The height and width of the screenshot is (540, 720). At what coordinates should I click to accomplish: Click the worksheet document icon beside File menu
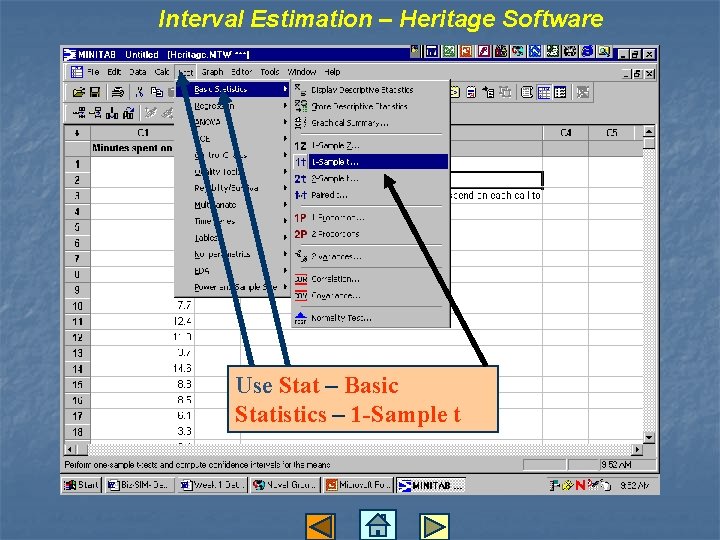click(x=77, y=72)
